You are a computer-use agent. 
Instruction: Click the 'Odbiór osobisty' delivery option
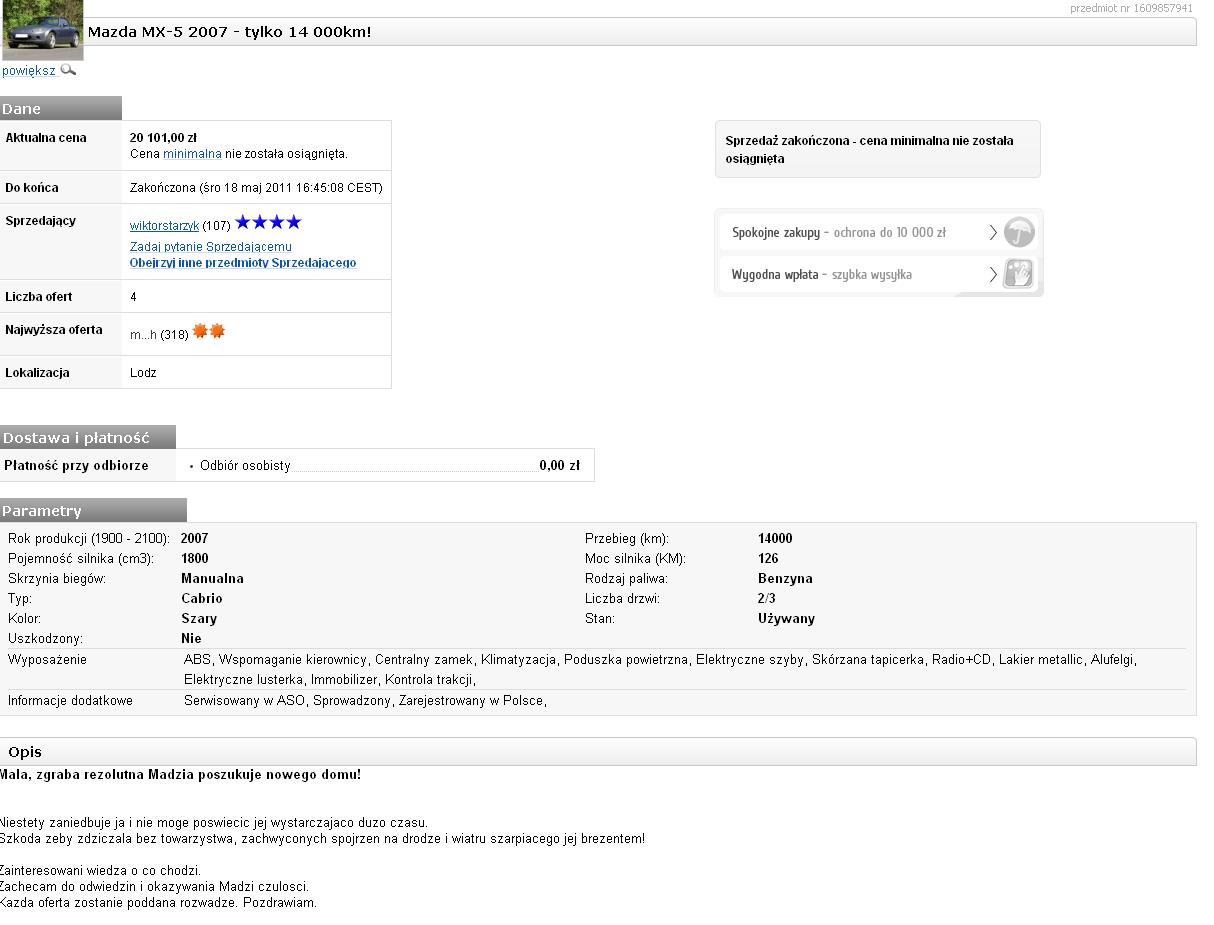click(245, 466)
